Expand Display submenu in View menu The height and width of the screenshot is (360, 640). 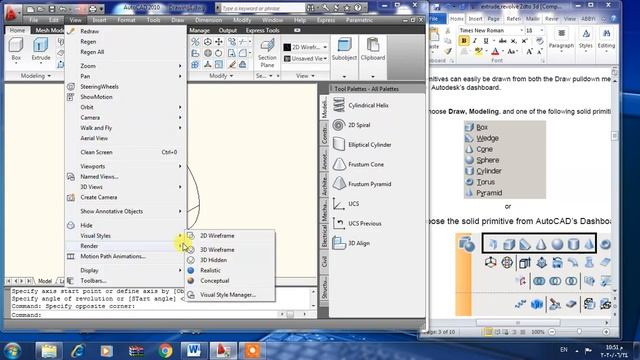[x=126, y=270]
